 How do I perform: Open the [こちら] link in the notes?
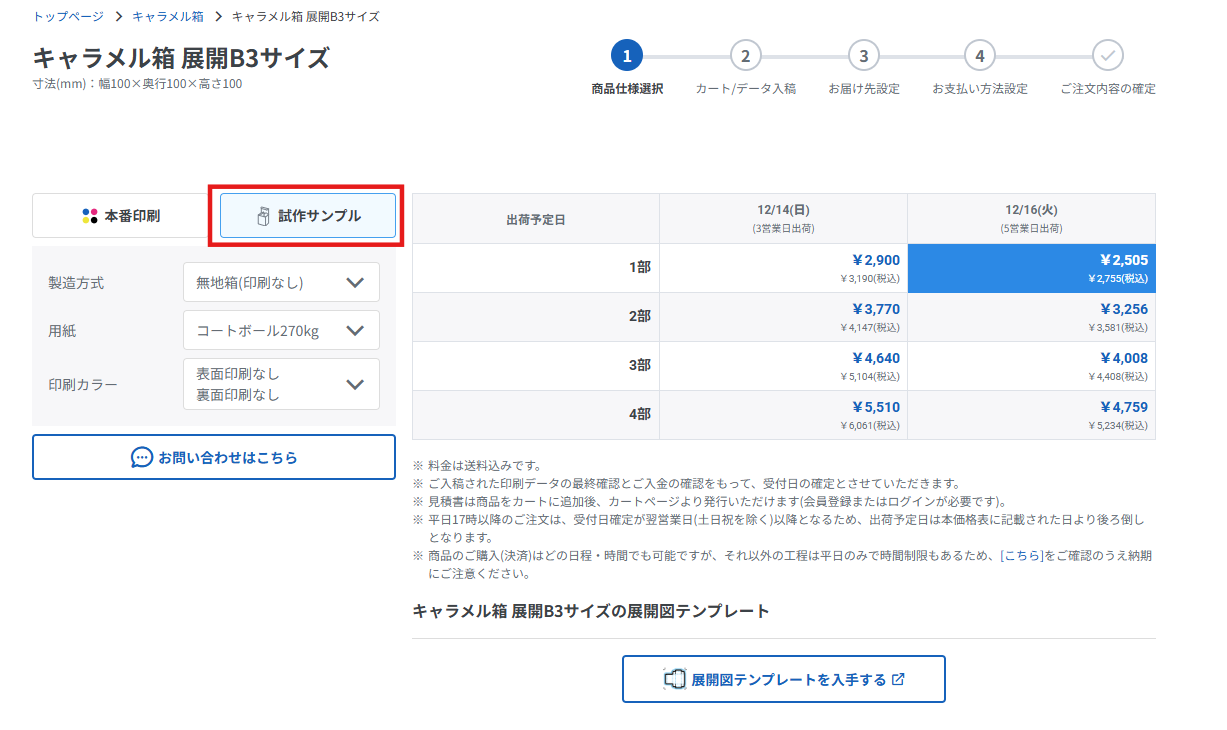pyautogui.click(x=1024, y=555)
